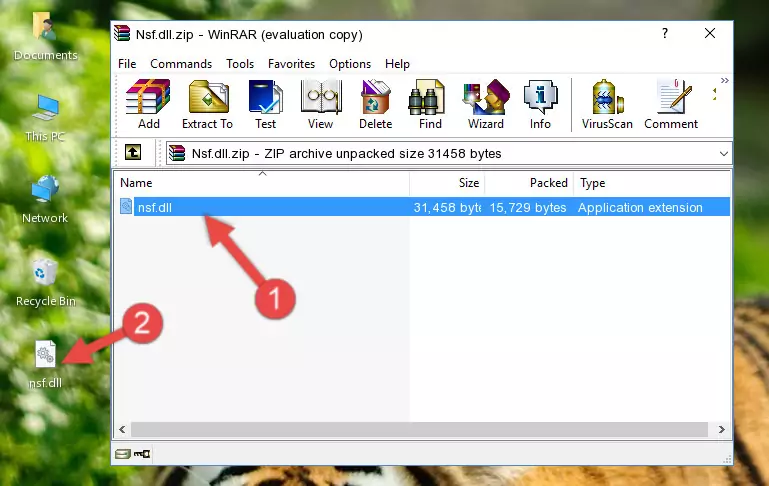The height and width of the screenshot is (486, 769).
Task: Select the Network desktop icon
Action: 45,200
